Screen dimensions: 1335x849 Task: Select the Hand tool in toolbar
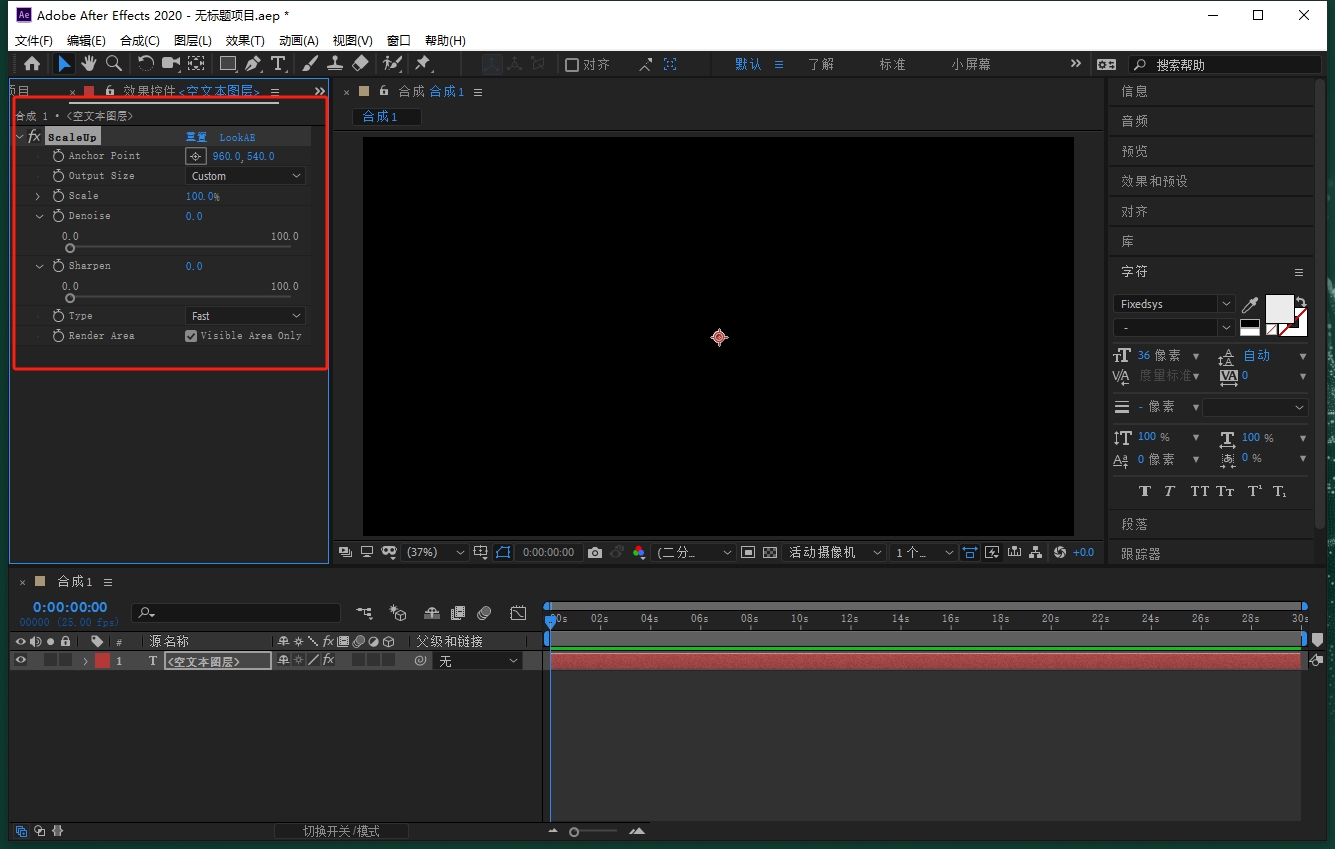(x=89, y=64)
